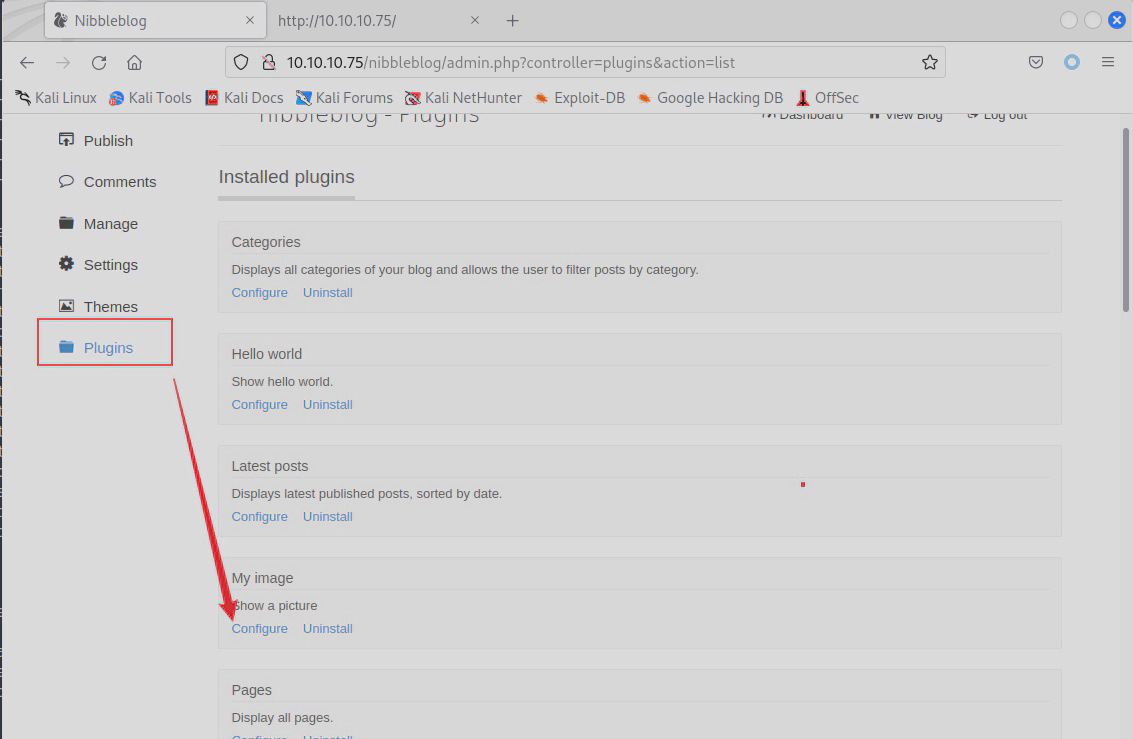Viewport: 1133px width, 739px height.
Task: Open Comments in sidebar
Action: click(x=120, y=182)
